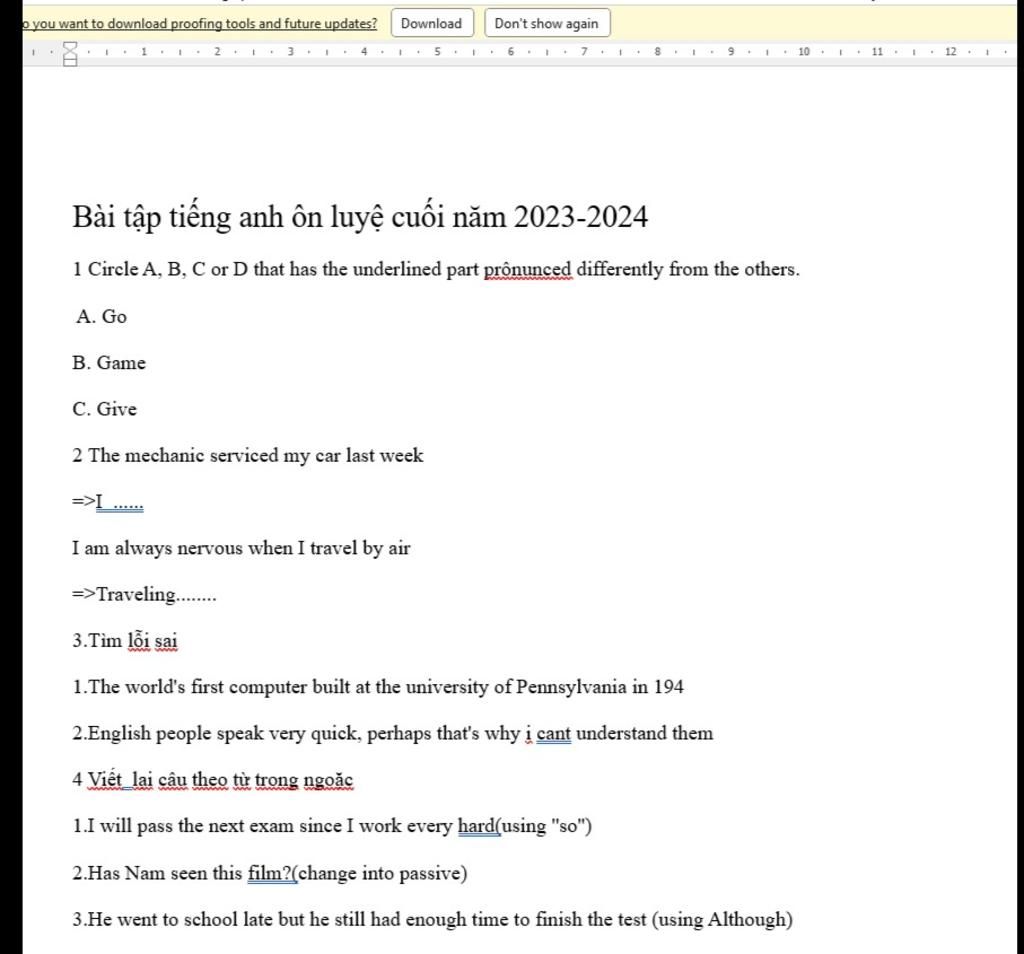Click the left indent marker on ruler
This screenshot has width=1024, height=954.
pyautogui.click(x=70, y=61)
